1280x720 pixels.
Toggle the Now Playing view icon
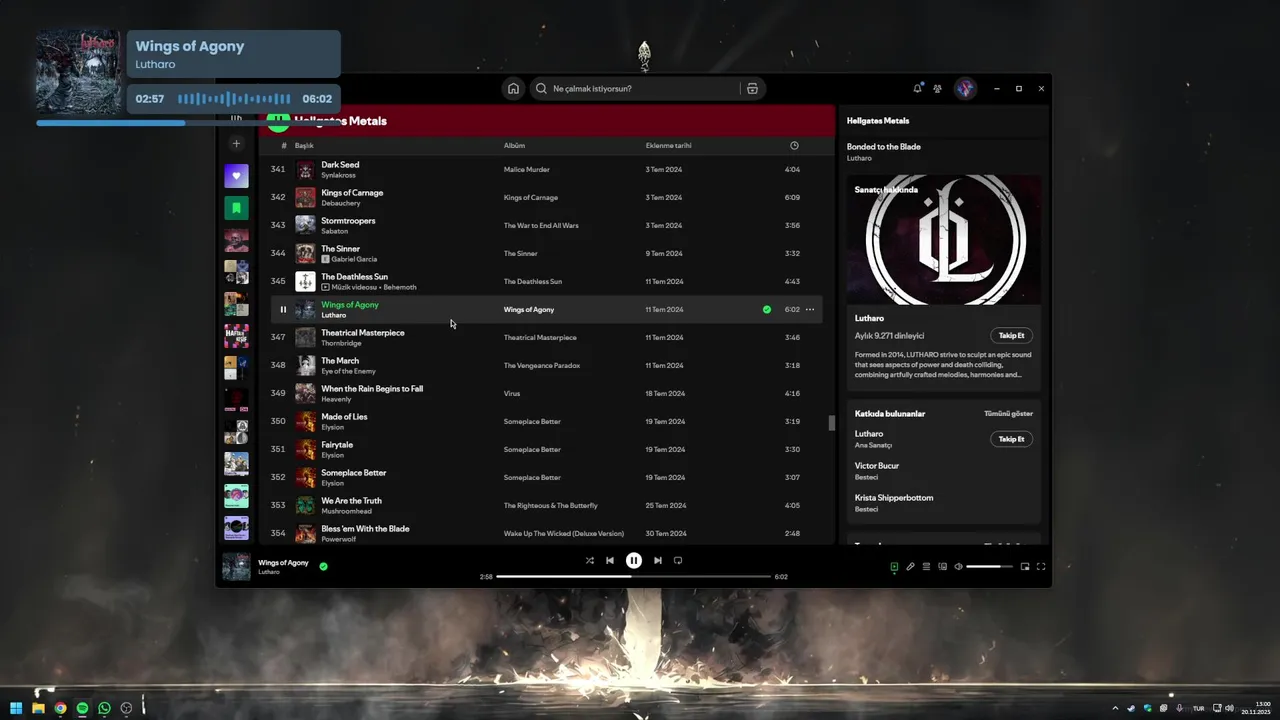(894, 567)
